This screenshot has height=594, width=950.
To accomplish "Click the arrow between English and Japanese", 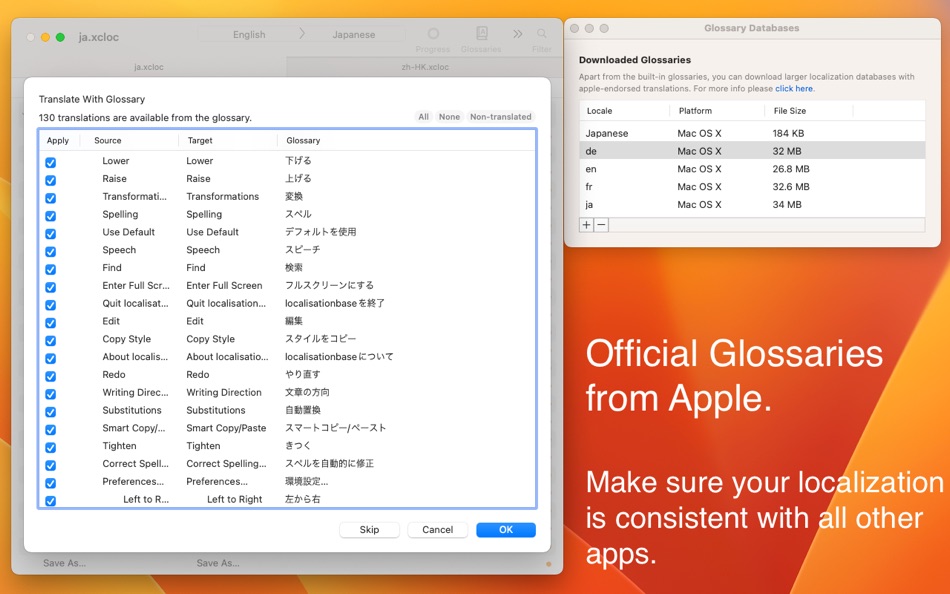I will coord(302,34).
